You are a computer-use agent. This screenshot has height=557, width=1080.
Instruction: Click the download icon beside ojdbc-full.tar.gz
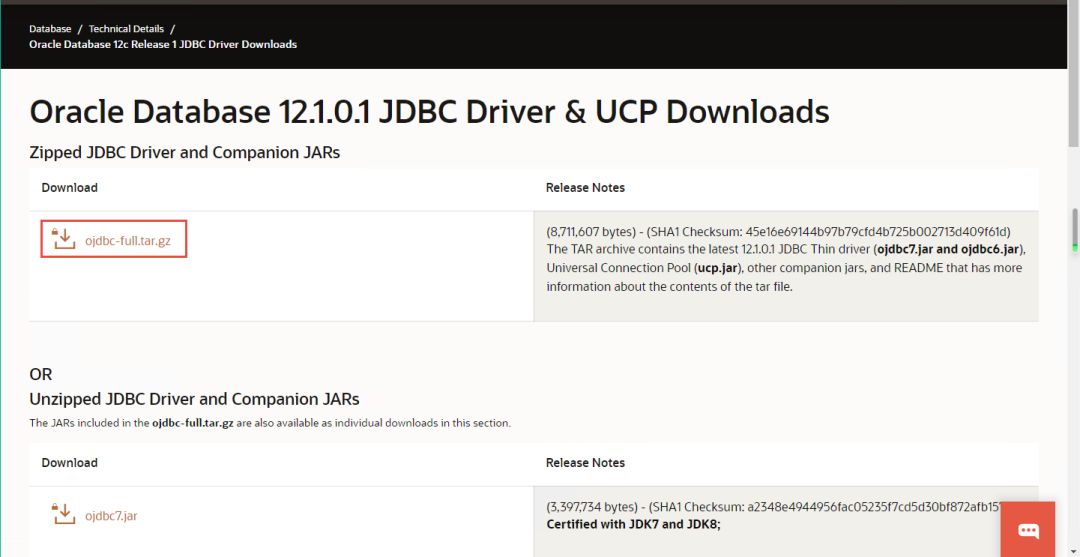(64, 240)
